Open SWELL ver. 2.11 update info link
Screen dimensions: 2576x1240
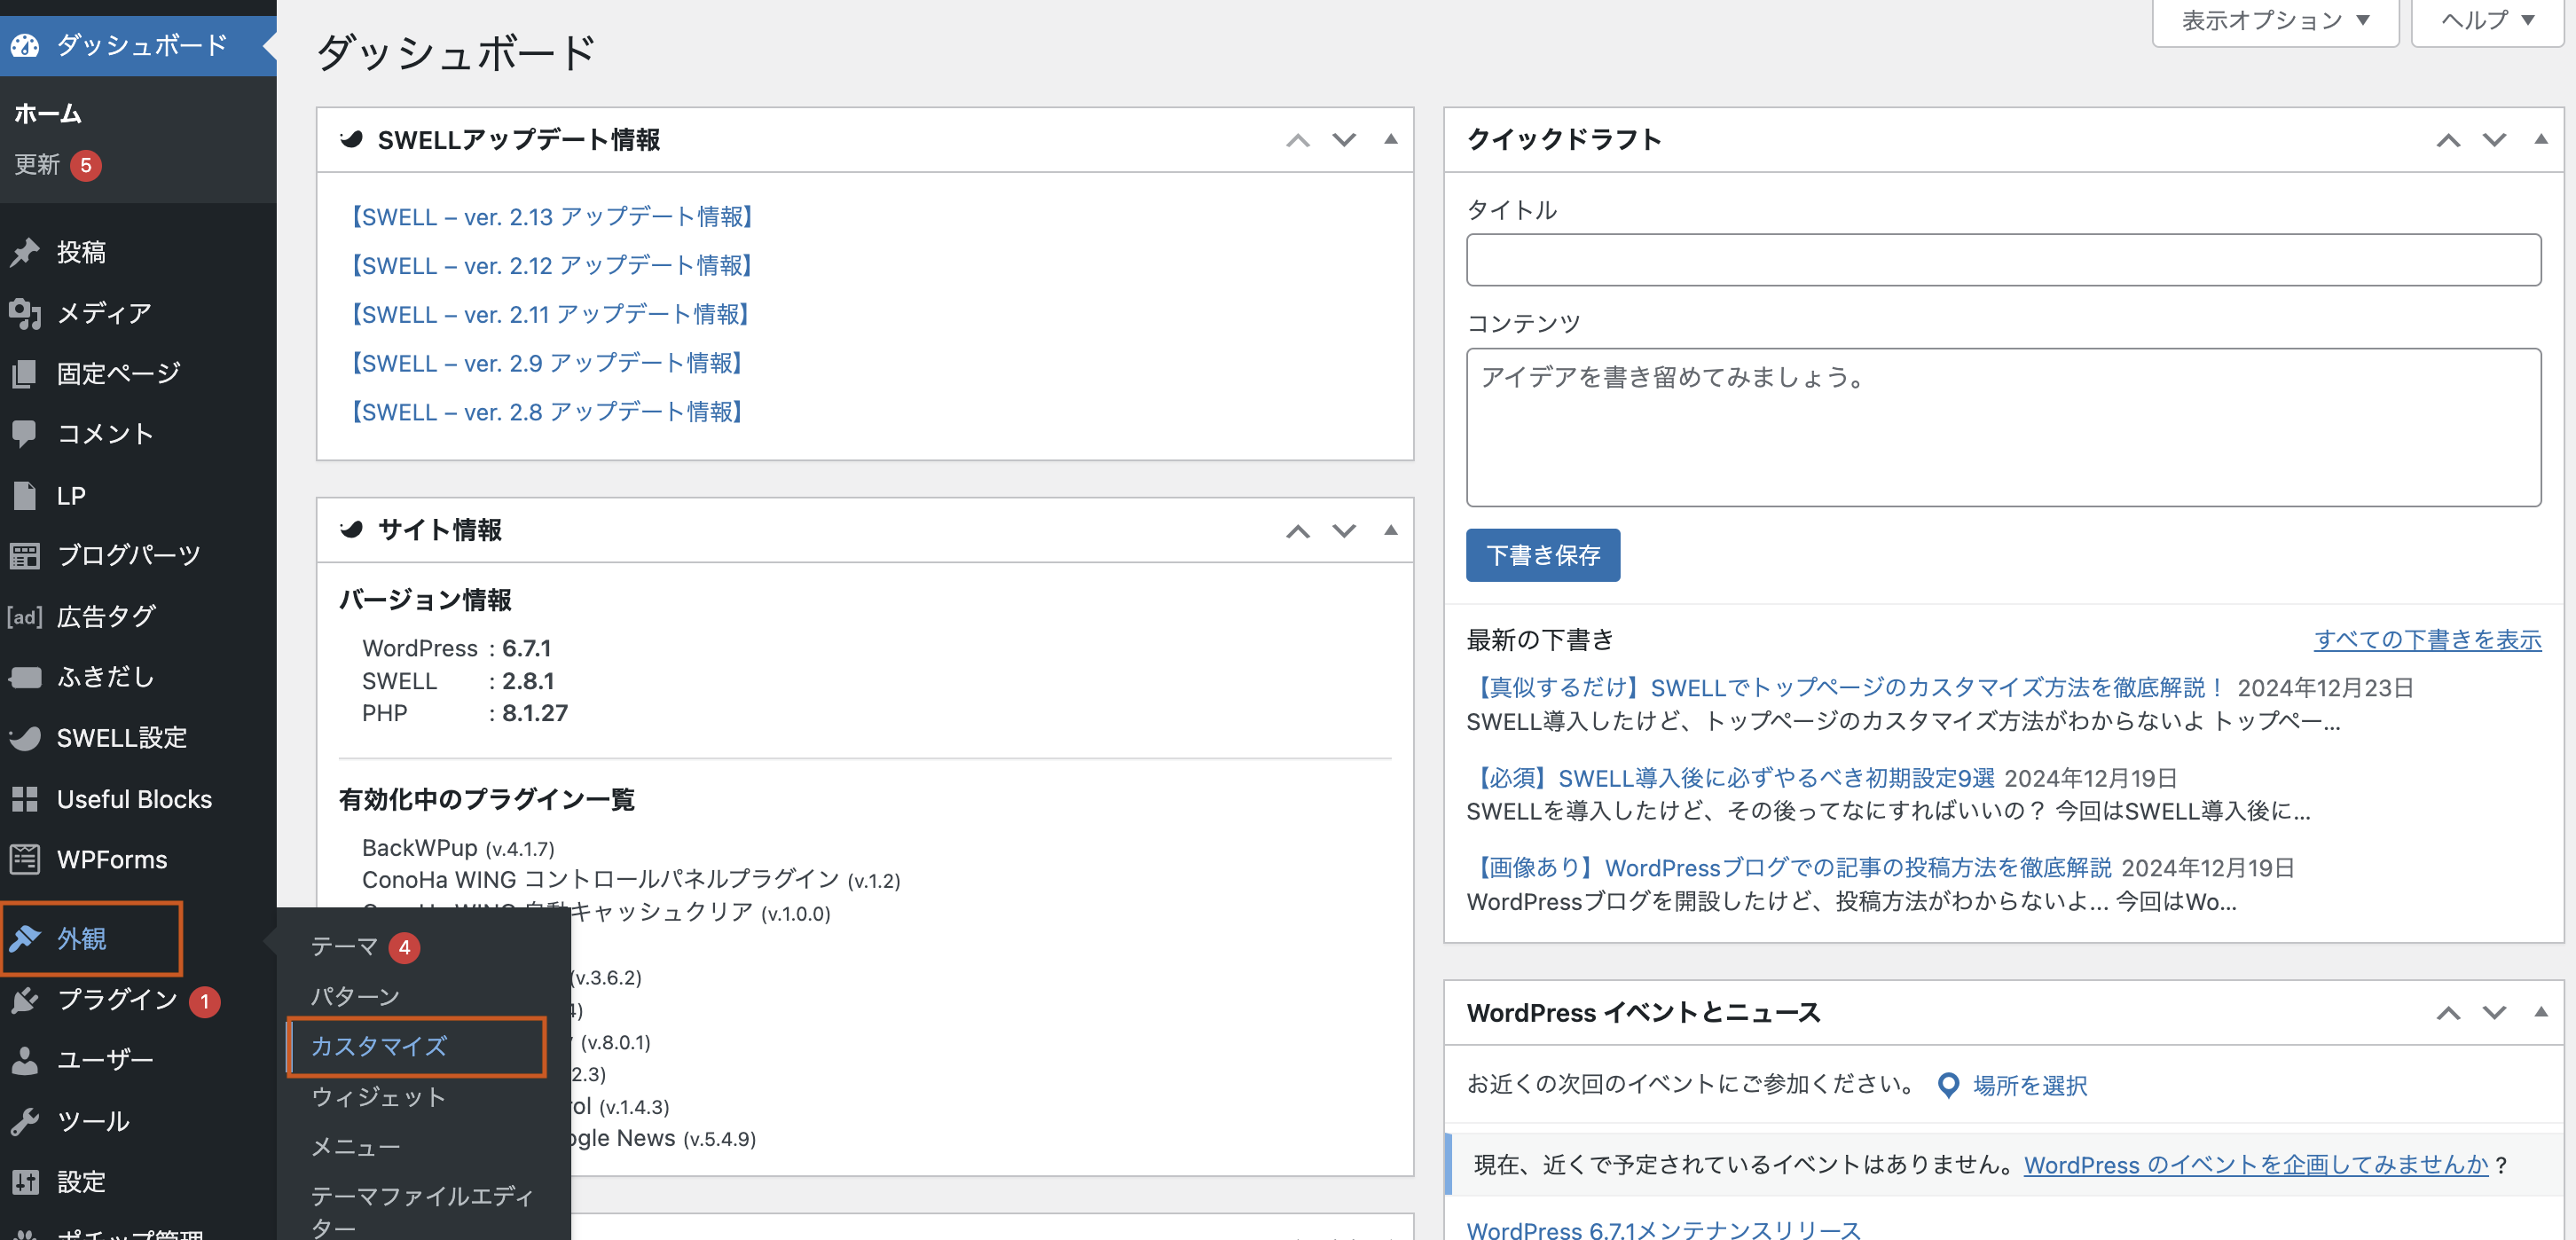click(x=548, y=315)
